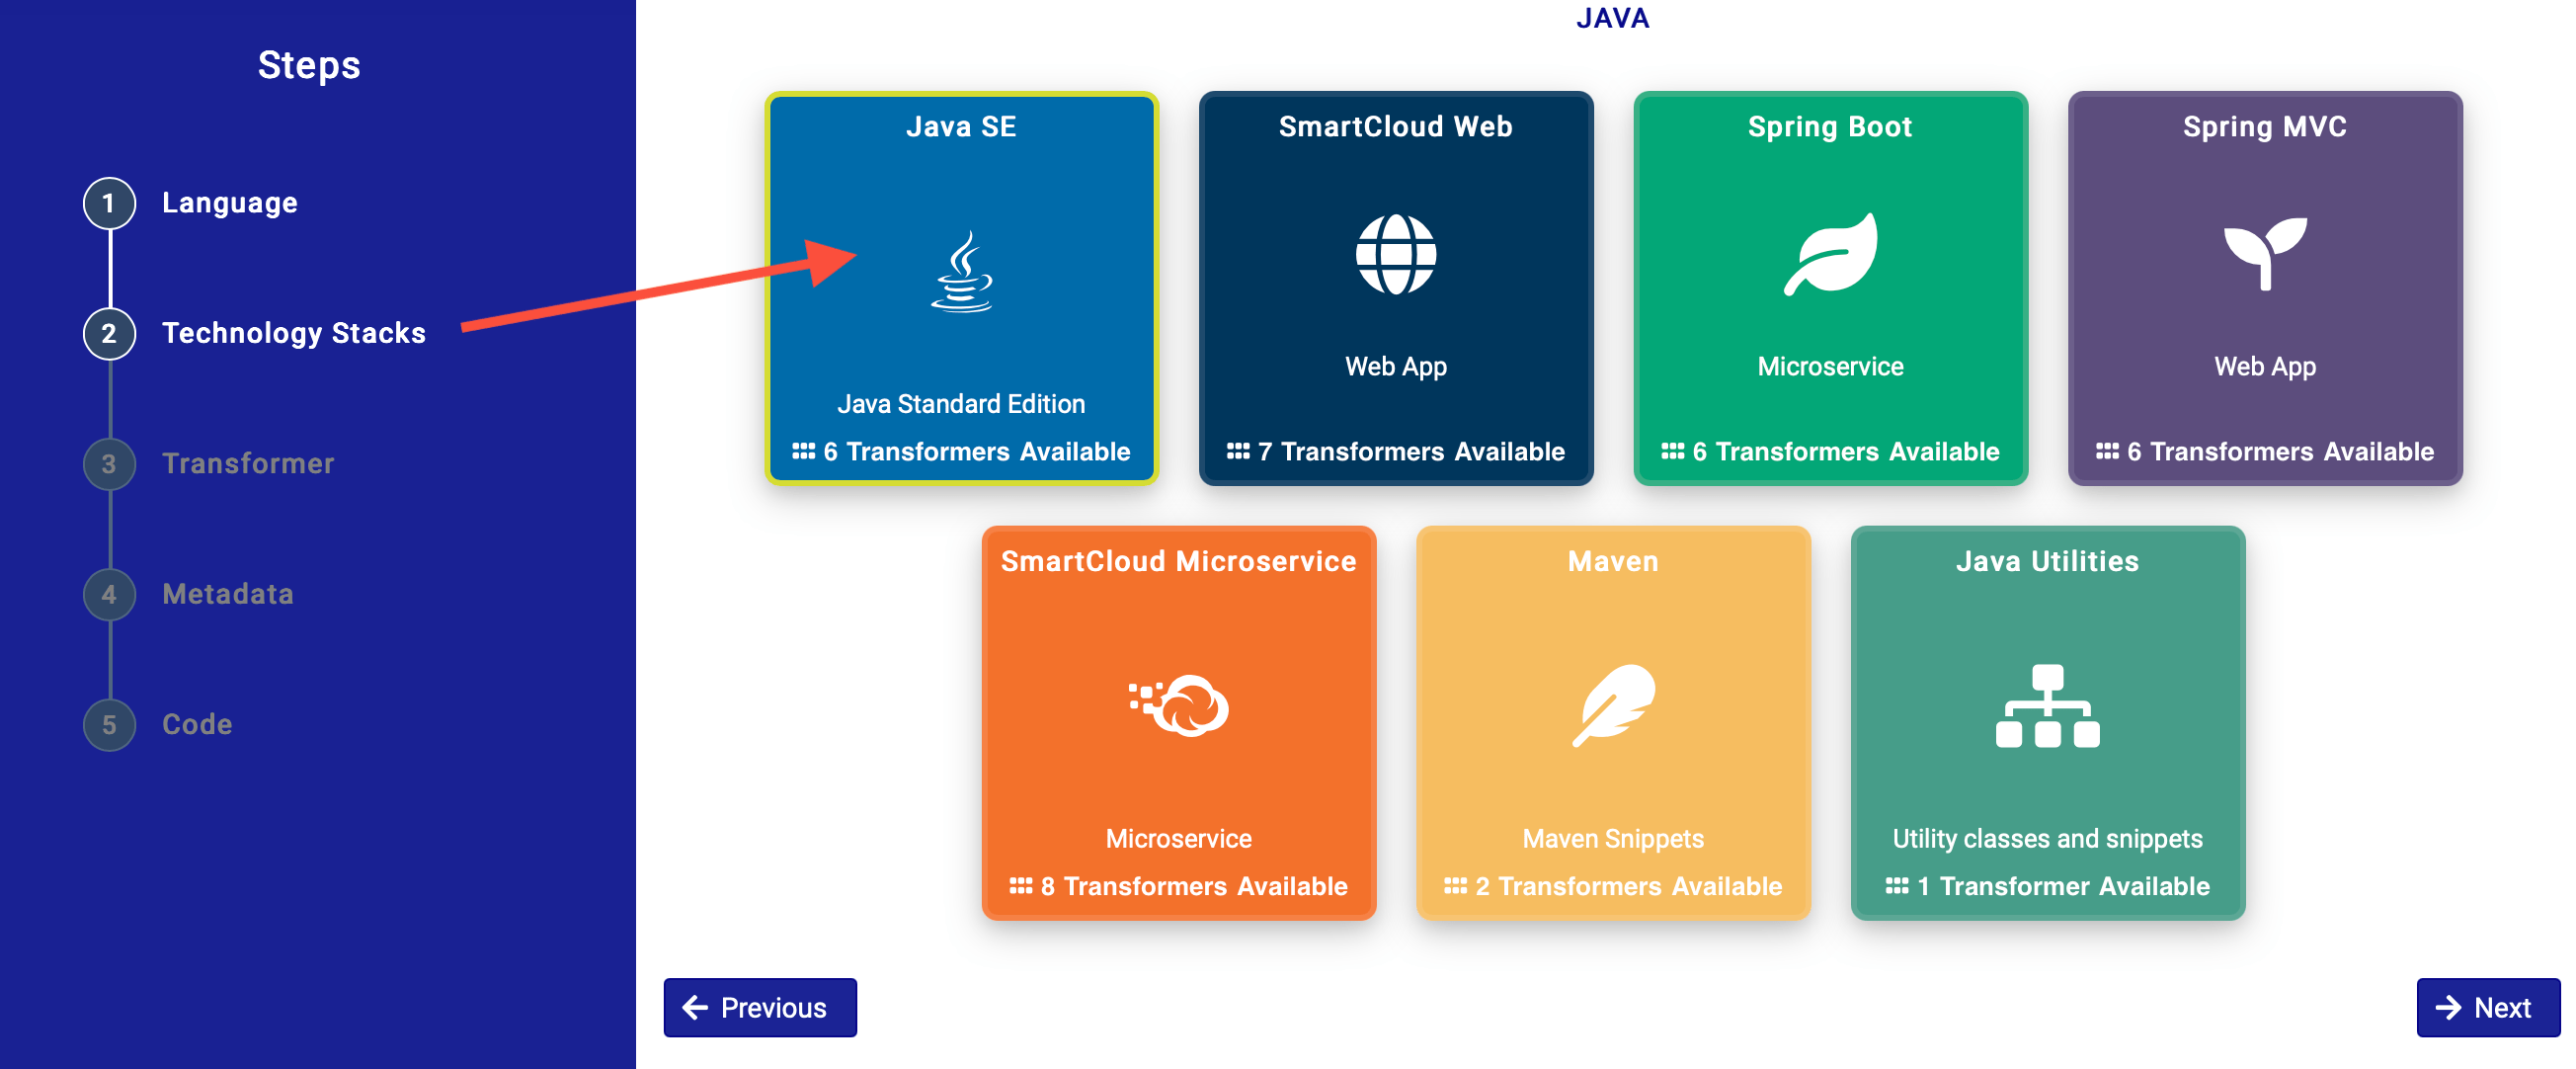The image size is (2576, 1069).
Task: Click the Maven Snippets label
Action: click(1613, 838)
